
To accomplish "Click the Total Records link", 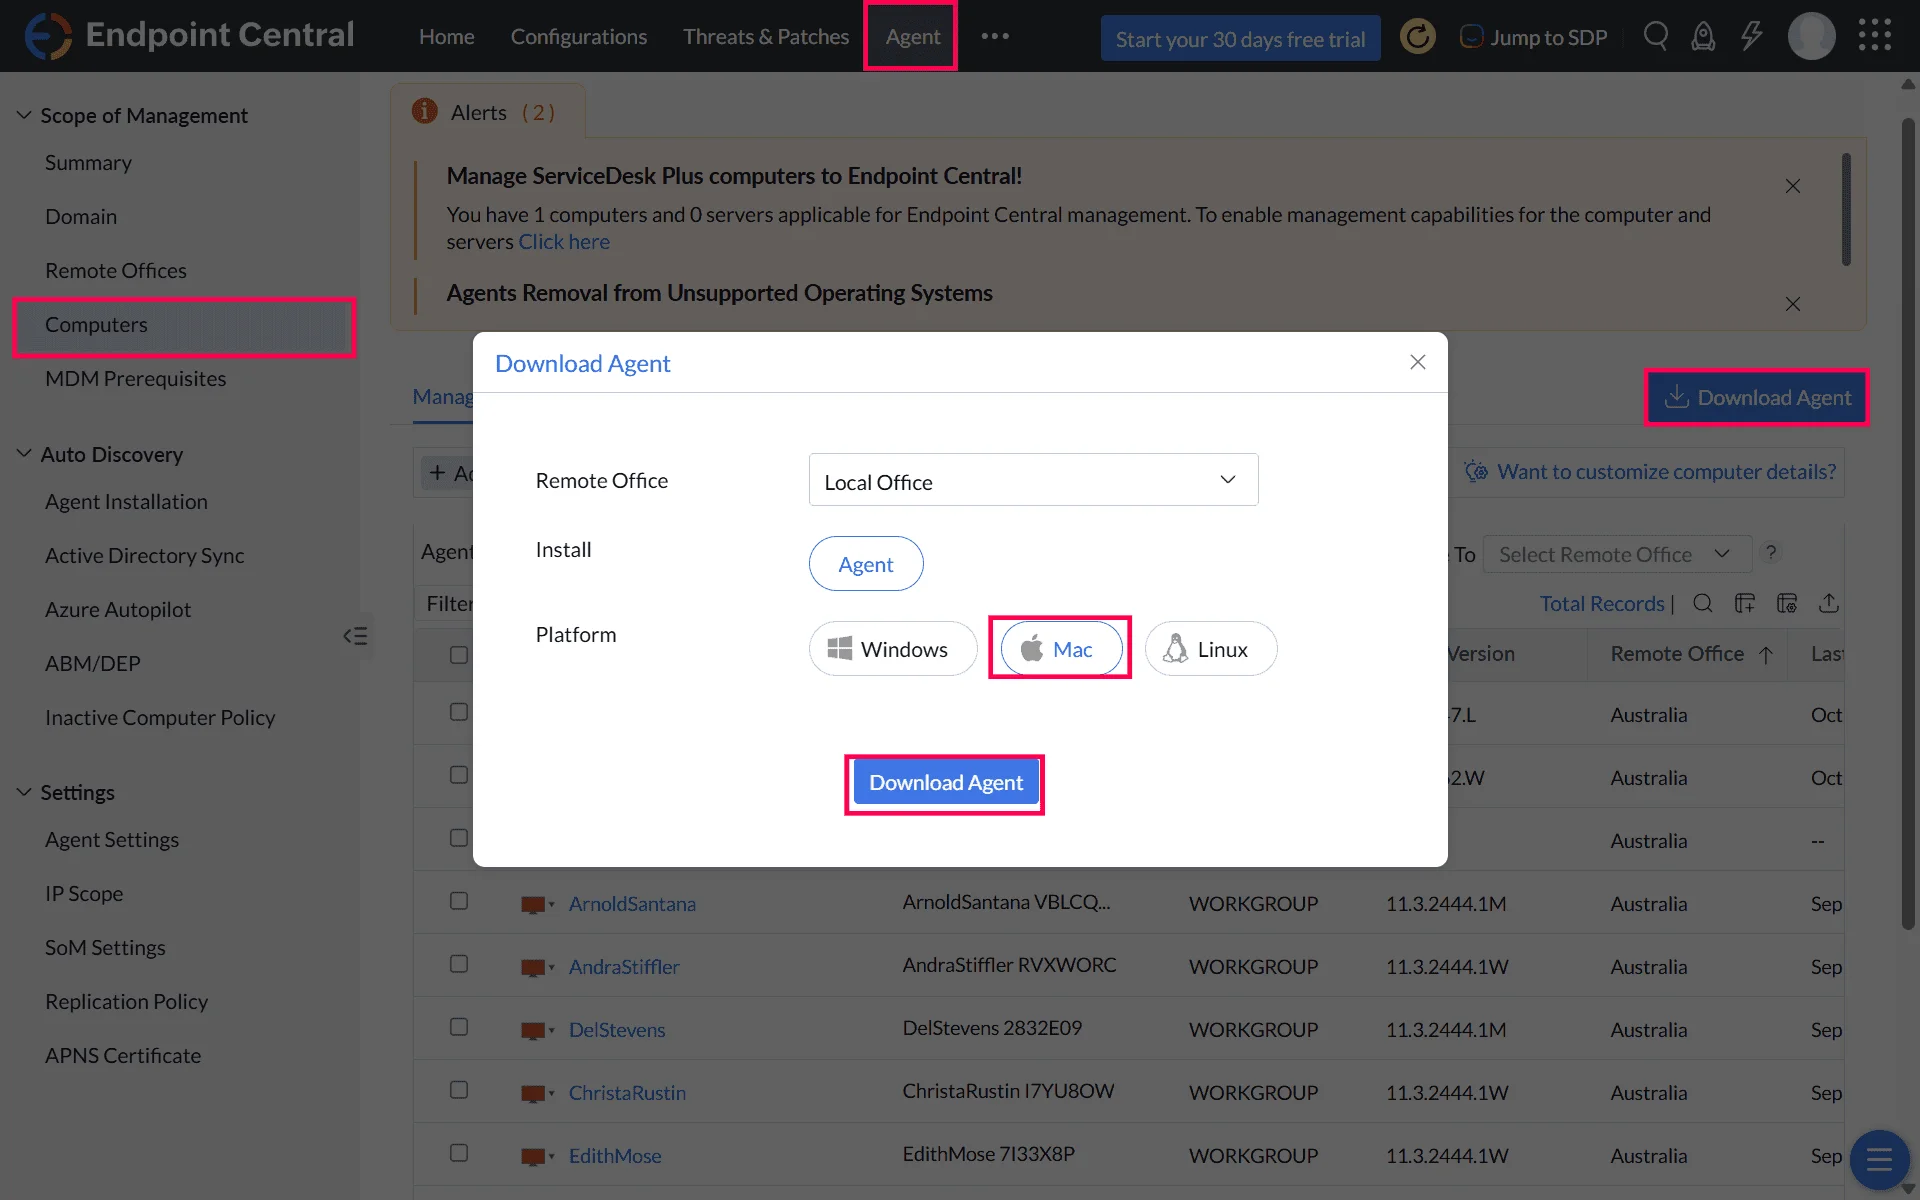I will tap(1602, 603).
